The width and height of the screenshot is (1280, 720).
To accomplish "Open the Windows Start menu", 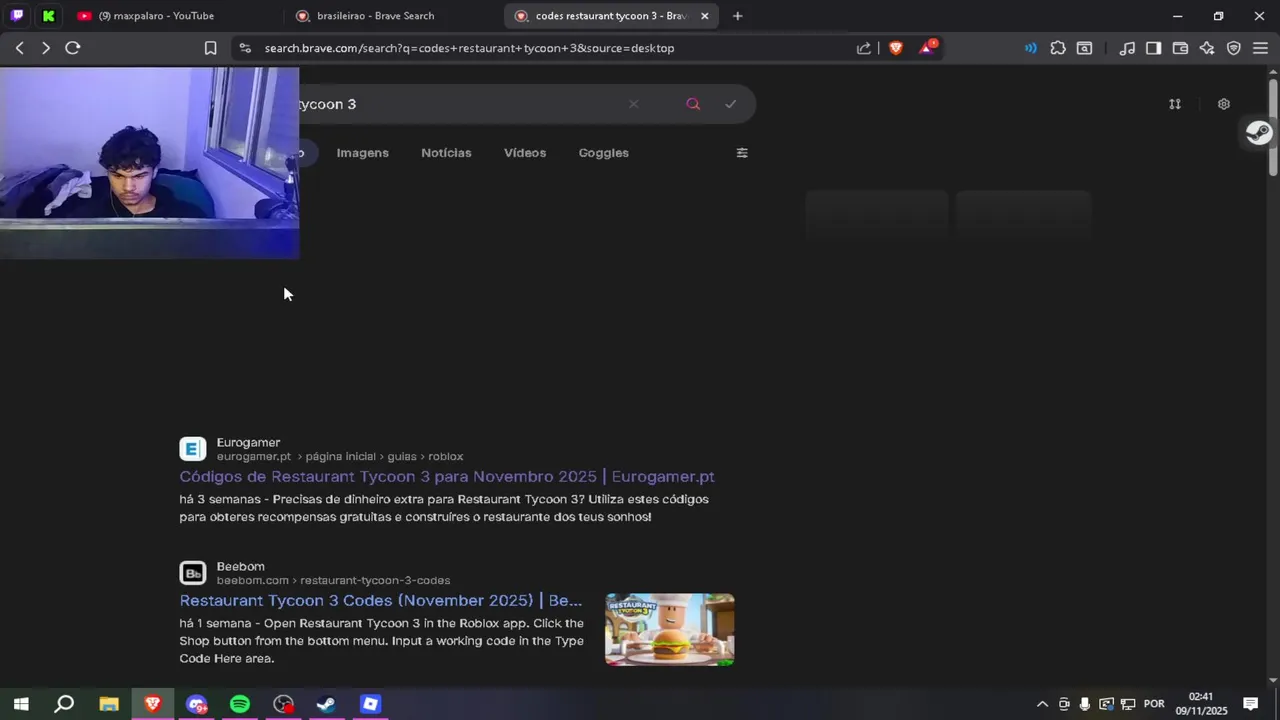I will click(x=20, y=704).
